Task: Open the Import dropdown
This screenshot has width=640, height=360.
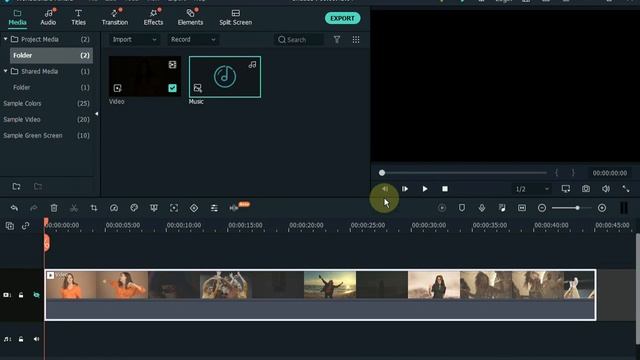Action: click(134, 40)
